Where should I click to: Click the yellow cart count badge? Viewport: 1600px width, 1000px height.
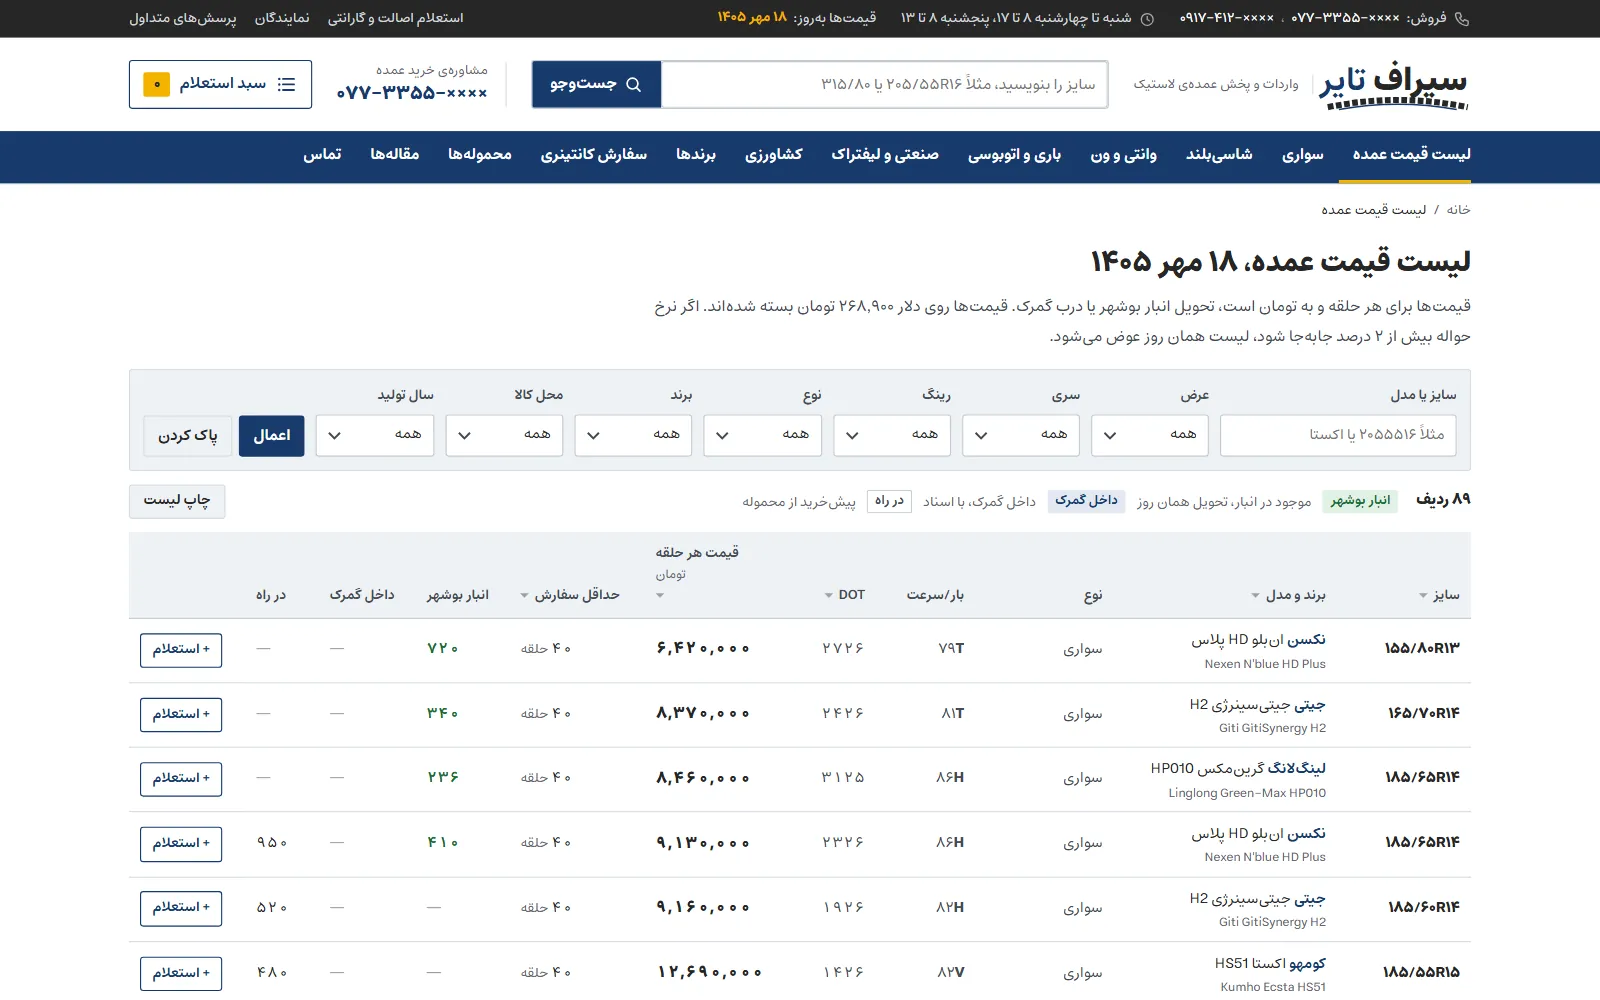[x=156, y=84]
